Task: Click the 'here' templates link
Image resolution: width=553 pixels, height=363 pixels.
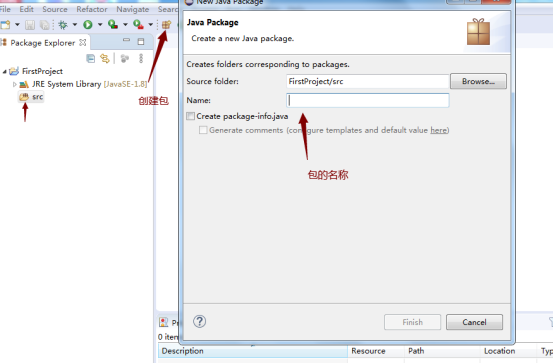Action: pos(438,130)
